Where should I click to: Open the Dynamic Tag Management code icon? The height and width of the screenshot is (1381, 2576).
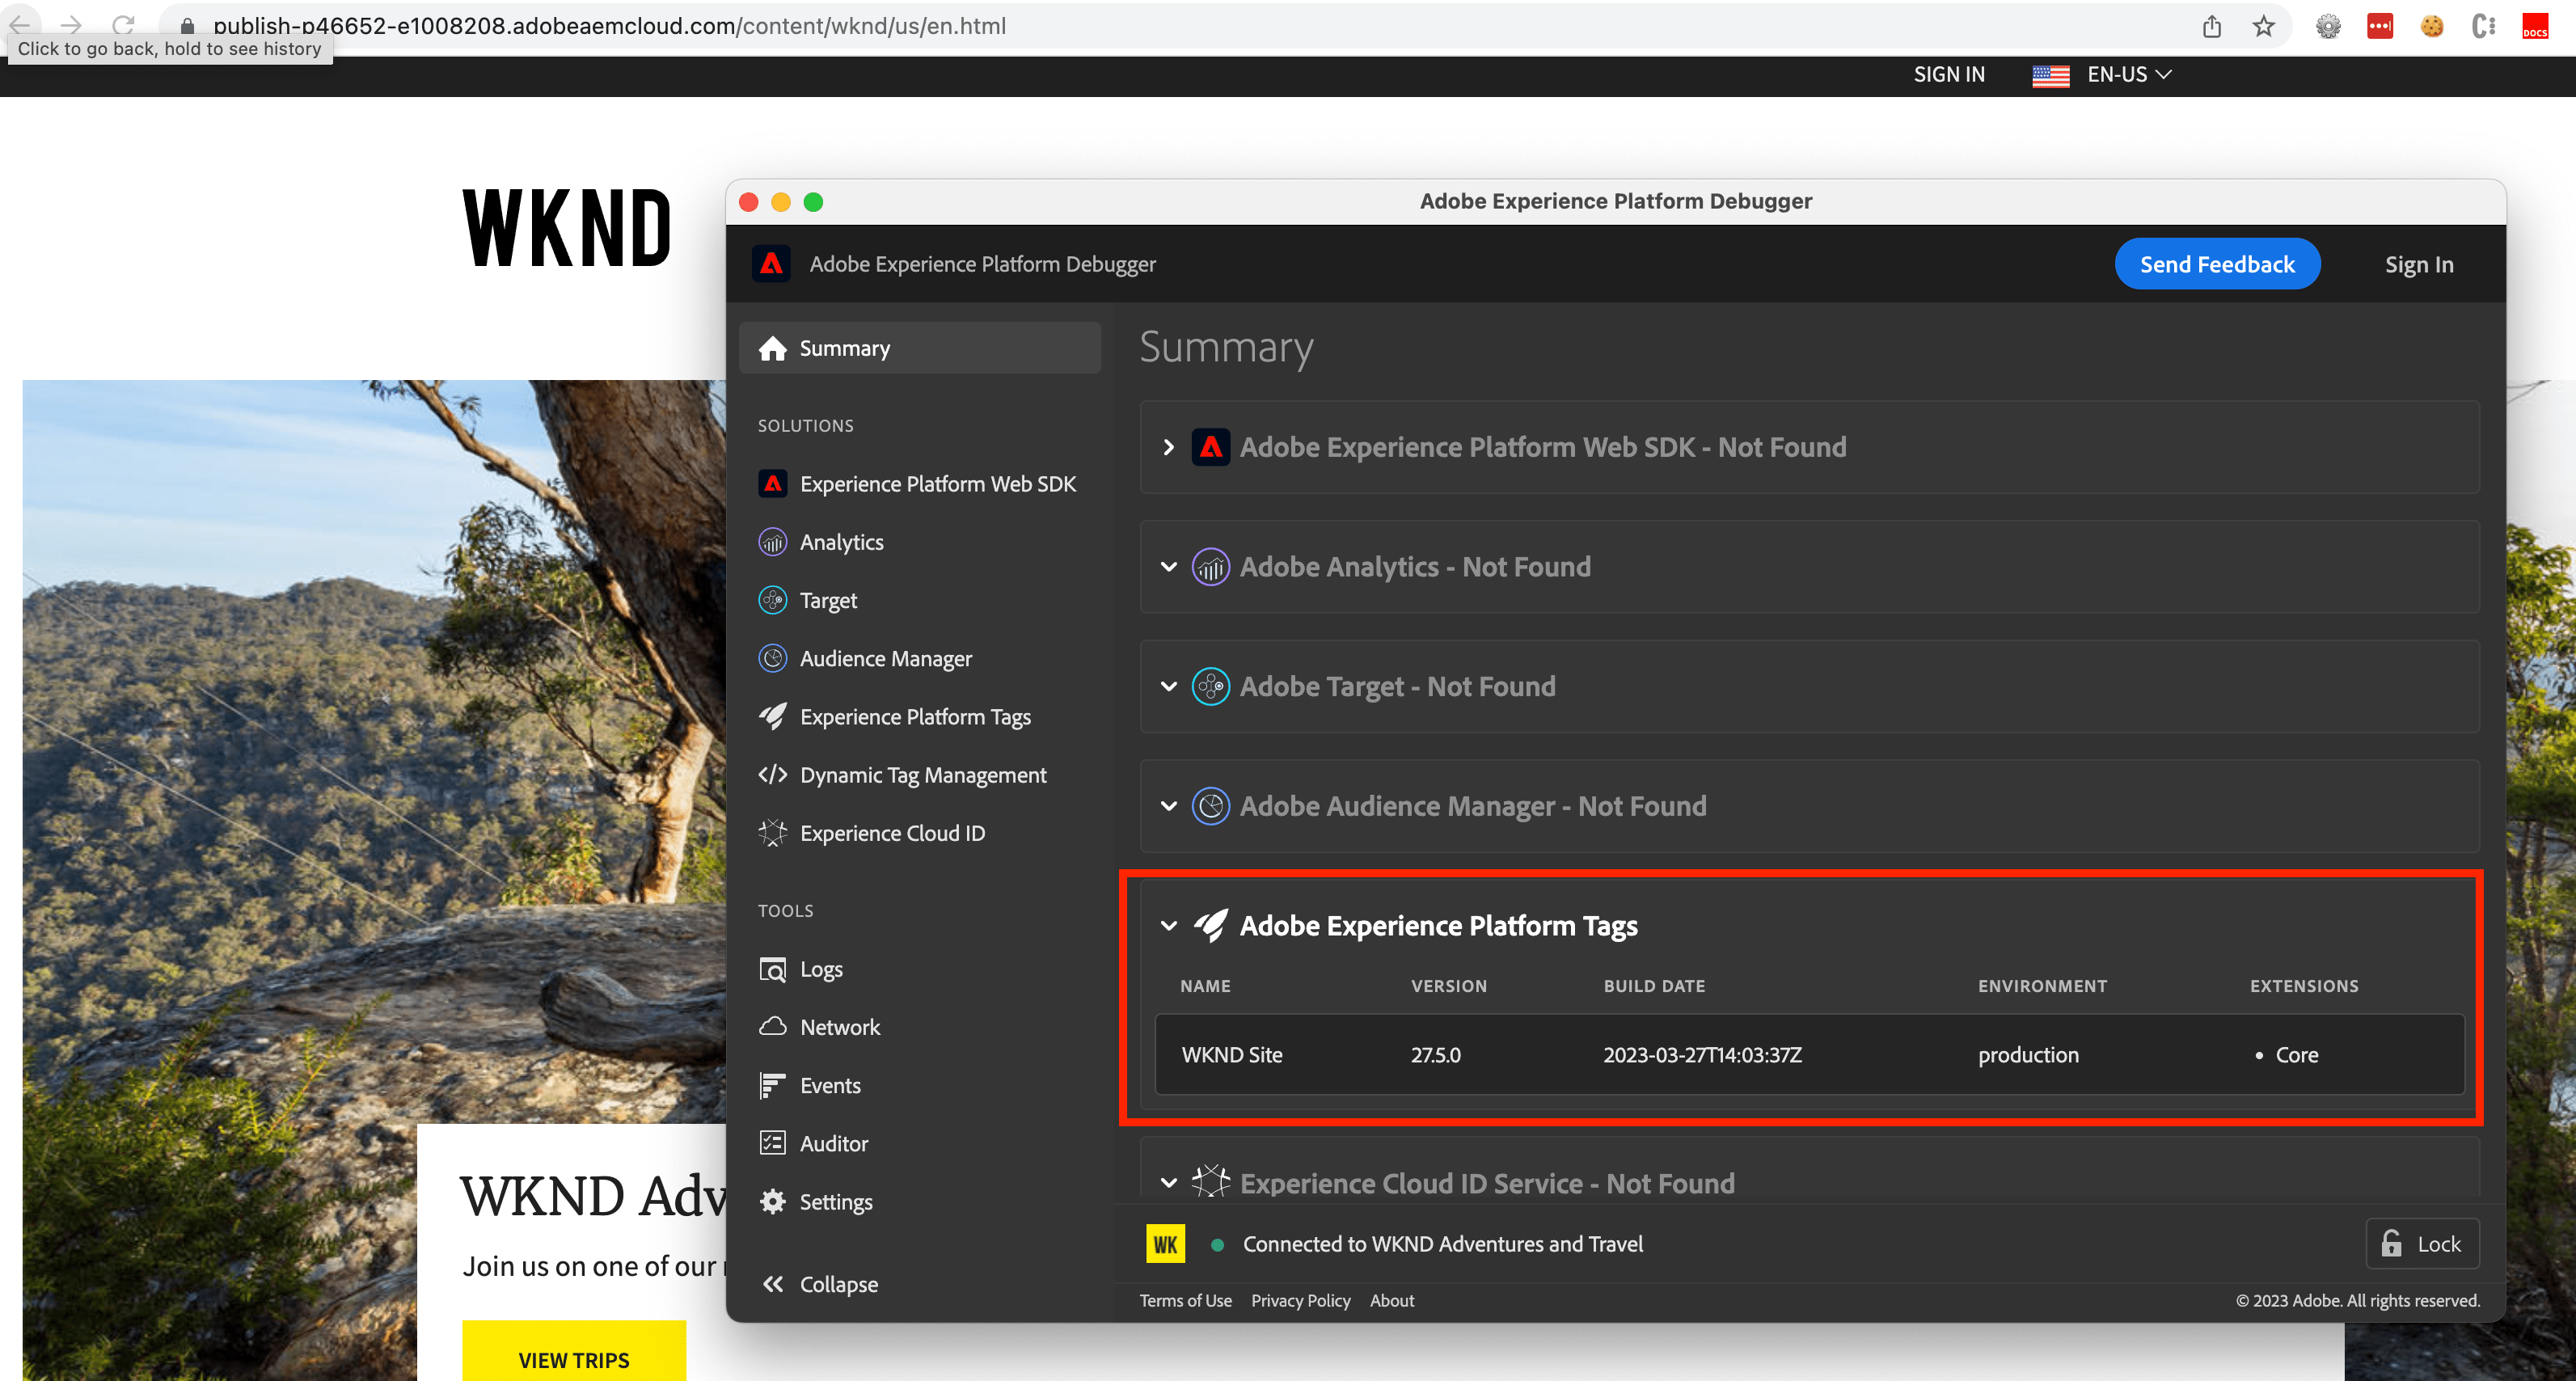coord(772,775)
